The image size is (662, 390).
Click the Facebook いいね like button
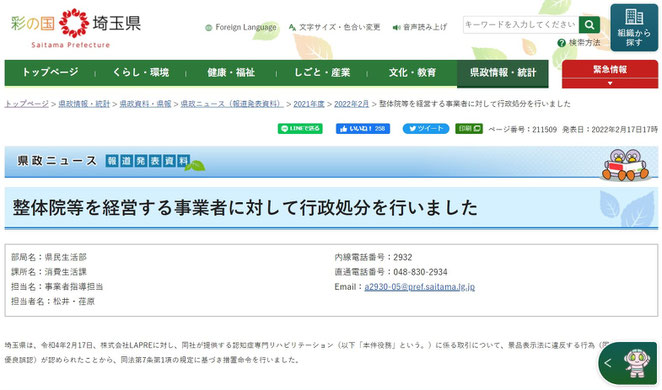click(x=363, y=129)
